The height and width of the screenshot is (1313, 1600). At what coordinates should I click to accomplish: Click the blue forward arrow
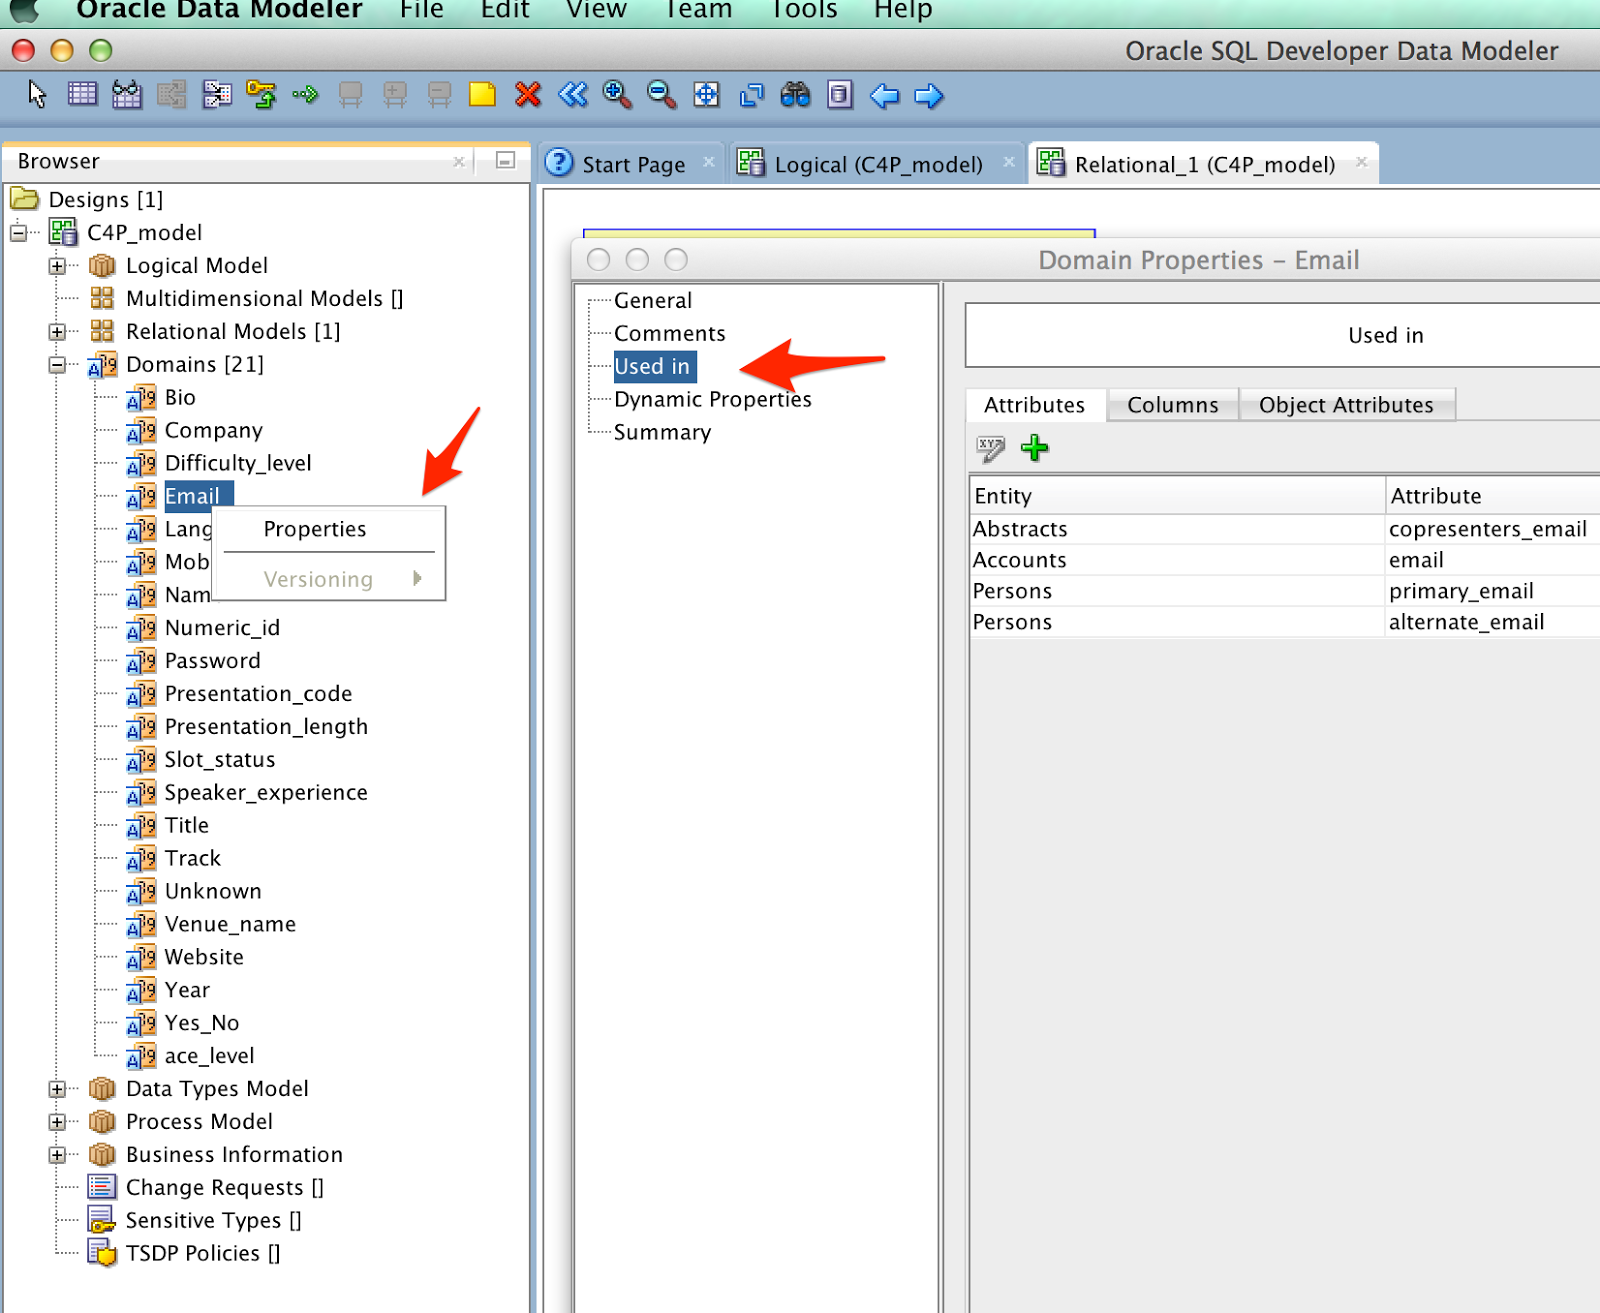tap(929, 96)
